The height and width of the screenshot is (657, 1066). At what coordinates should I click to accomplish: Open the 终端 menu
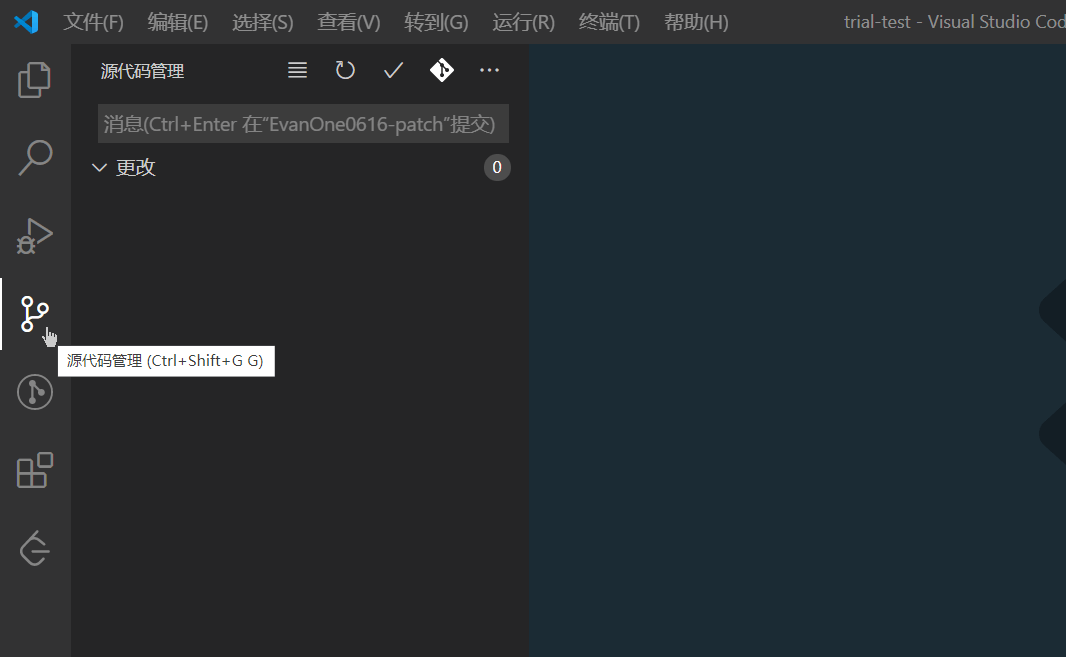click(609, 21)
